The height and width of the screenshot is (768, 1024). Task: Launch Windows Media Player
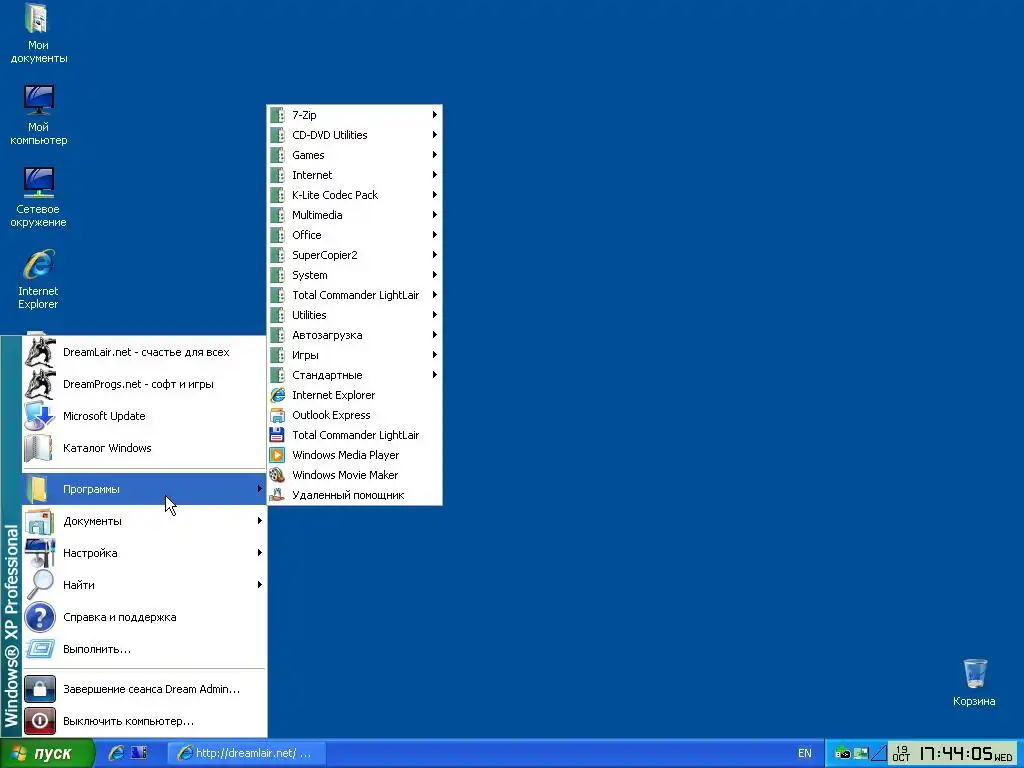[x=355, y=455]
